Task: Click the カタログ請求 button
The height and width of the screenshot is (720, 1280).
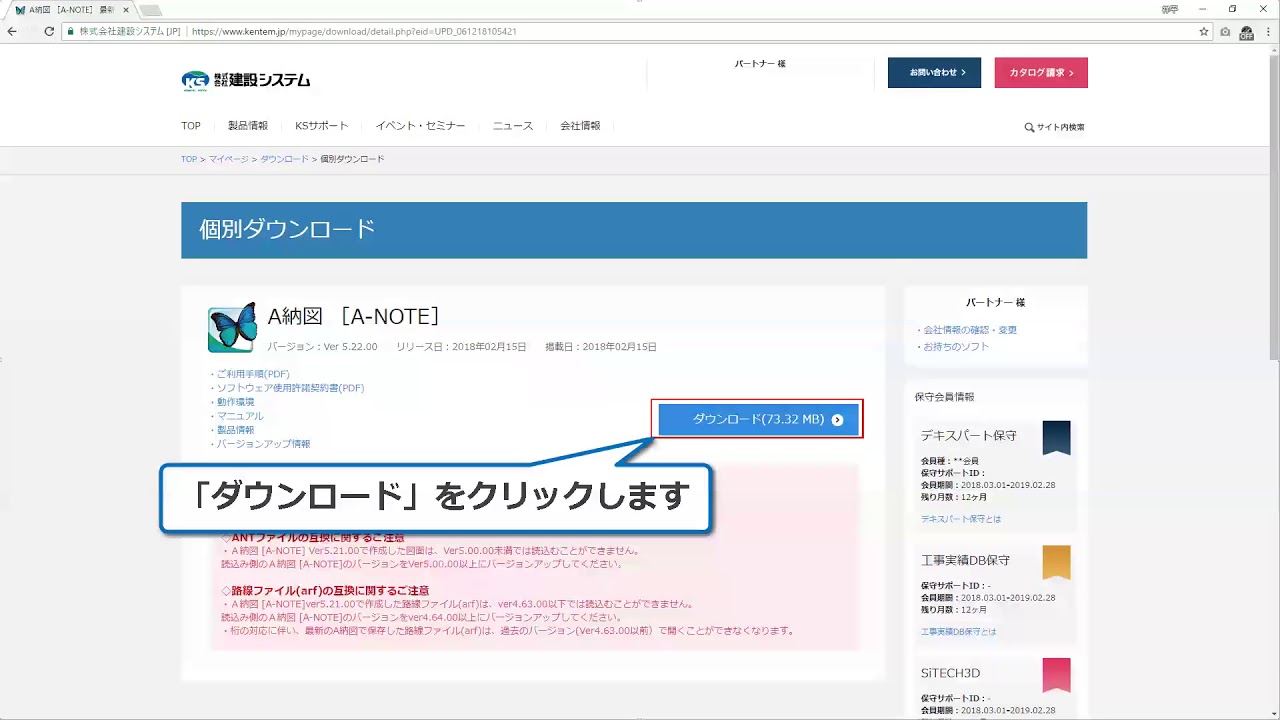Action: pos(1041,73)
